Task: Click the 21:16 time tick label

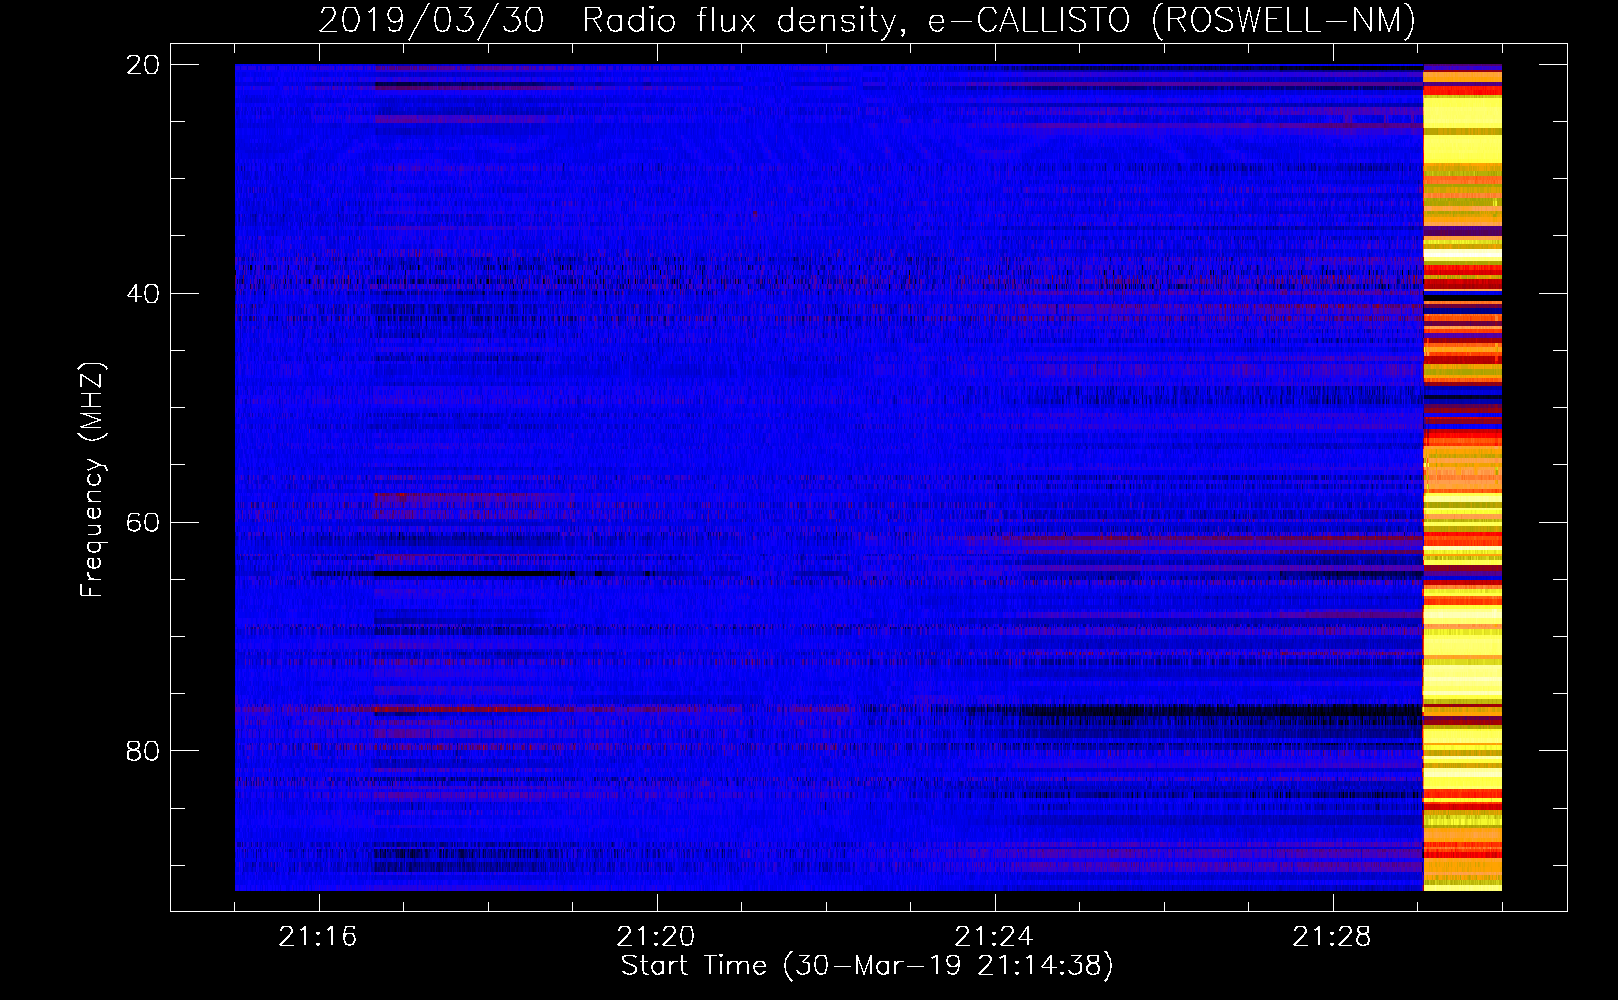Action: pos(318,937)
